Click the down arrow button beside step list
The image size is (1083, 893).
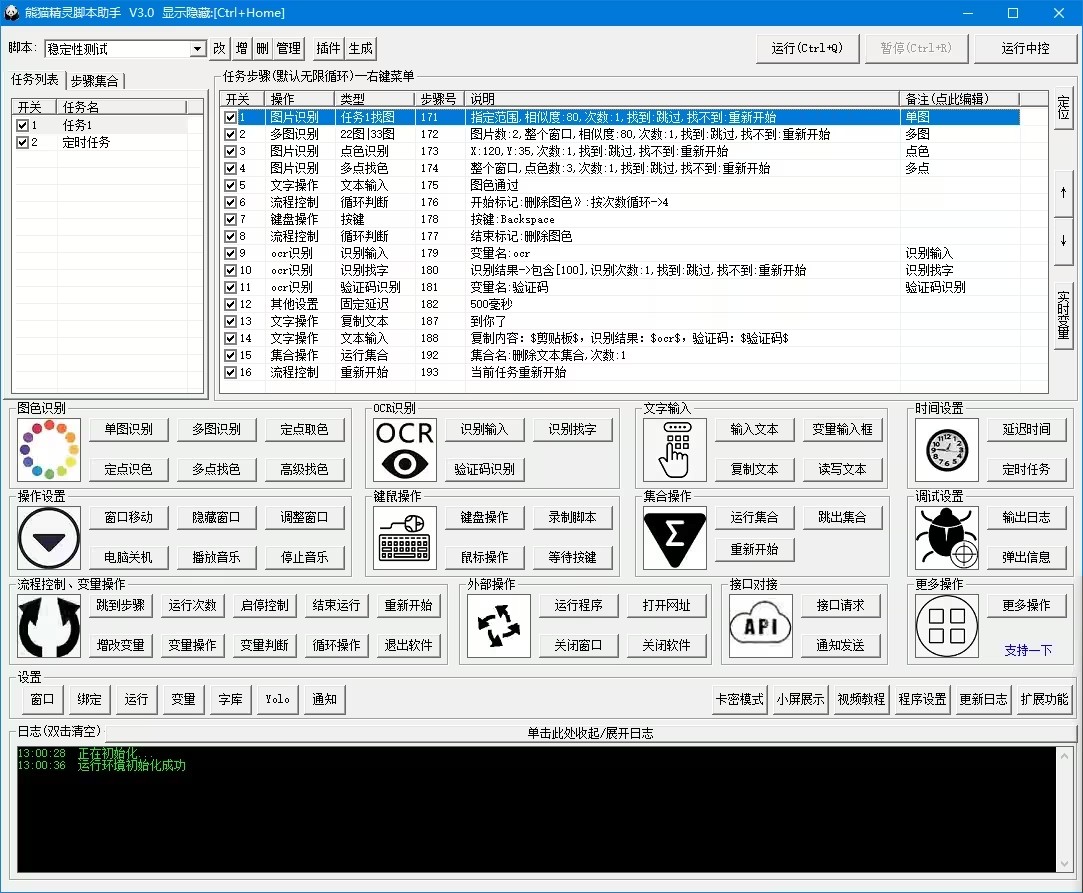pyautogui.click(x=1063, y=241)
